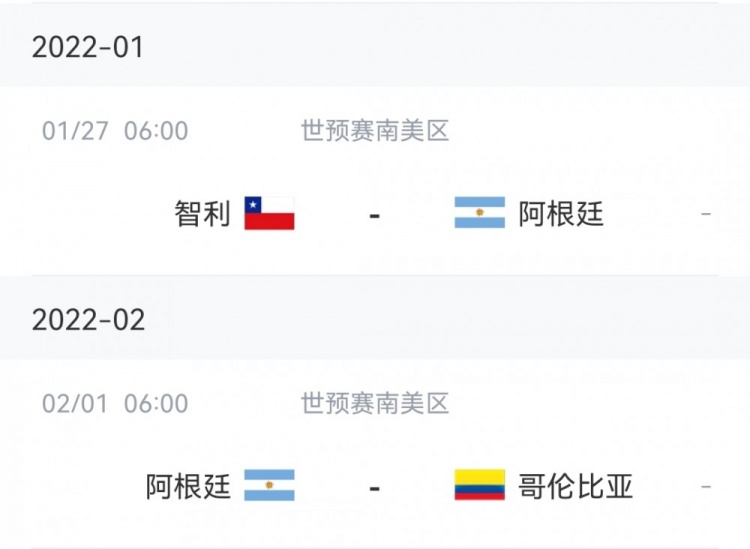Tap the 02/01 06:00 match time
The height and width of the screenshot is (549, 750).
(115, 404)
